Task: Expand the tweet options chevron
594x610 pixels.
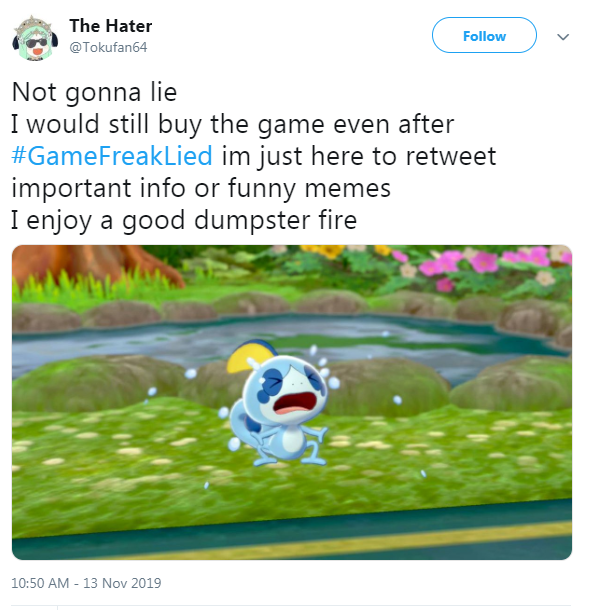Action: tap(563, 37)
